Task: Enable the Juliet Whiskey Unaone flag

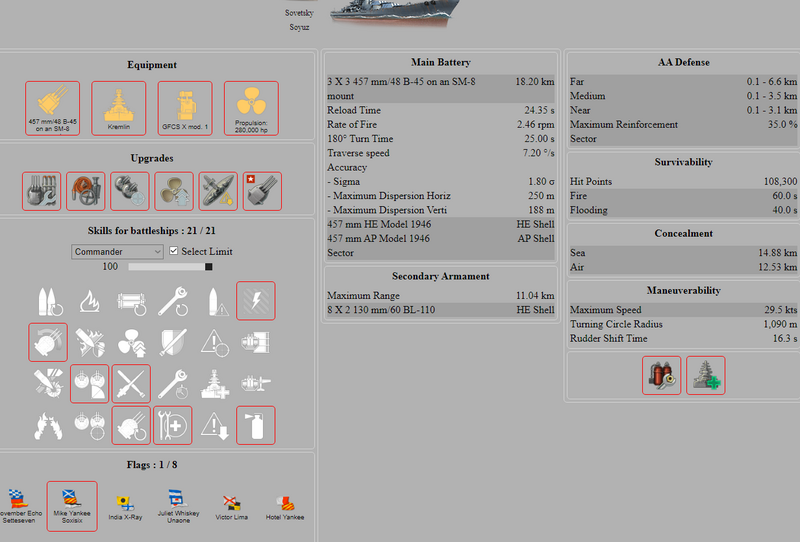Action: click(178, 506)
